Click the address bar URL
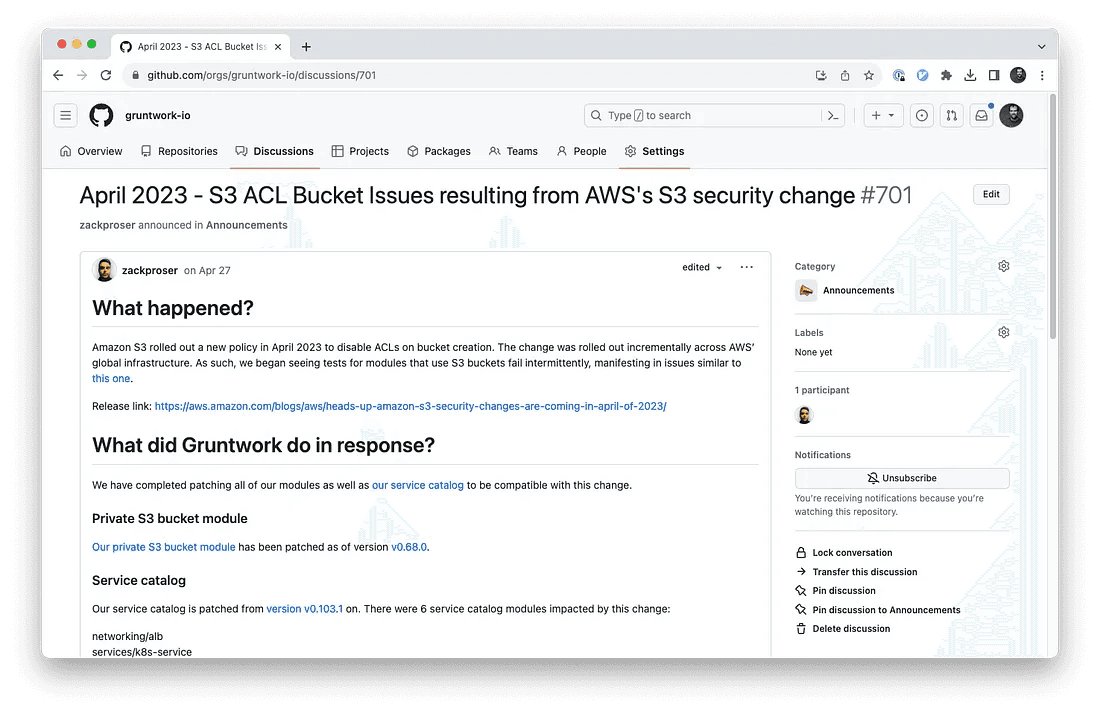The width and height of the screenshot is (1100, 713). 261,75
